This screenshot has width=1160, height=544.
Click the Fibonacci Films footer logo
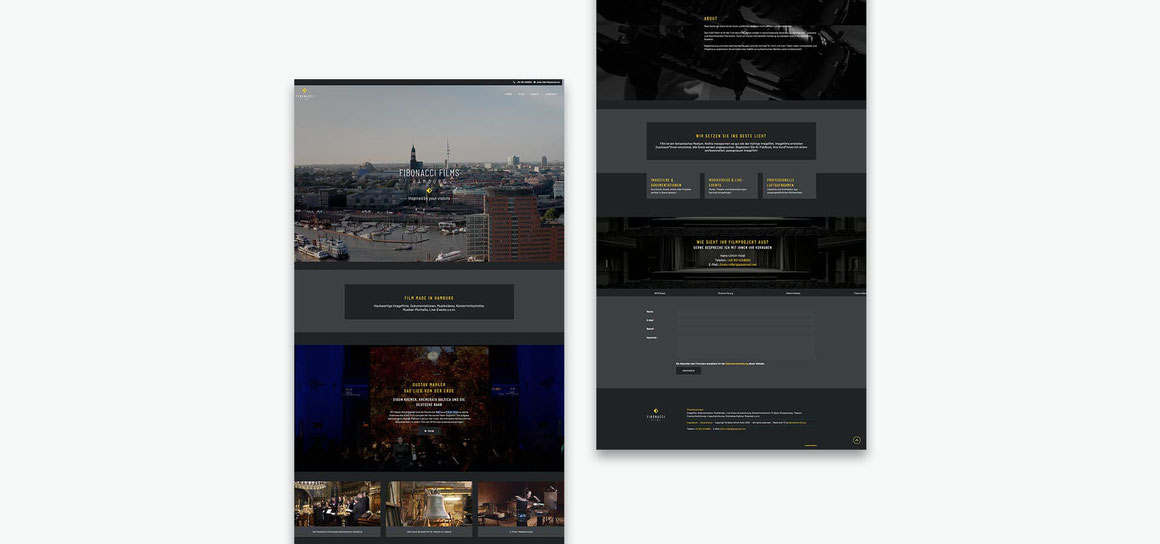[x=655, y=414]
